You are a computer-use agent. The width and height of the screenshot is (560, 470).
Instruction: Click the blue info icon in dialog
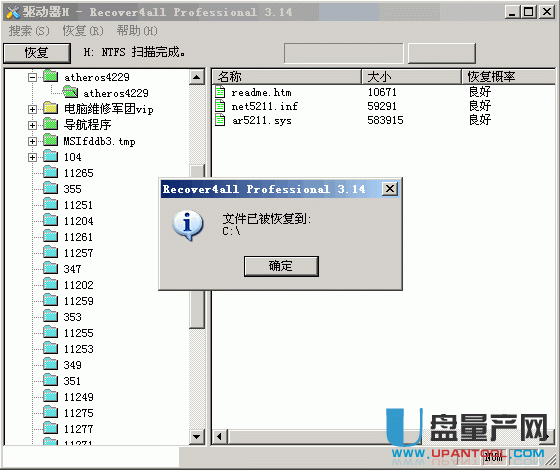tap(188, 225)
